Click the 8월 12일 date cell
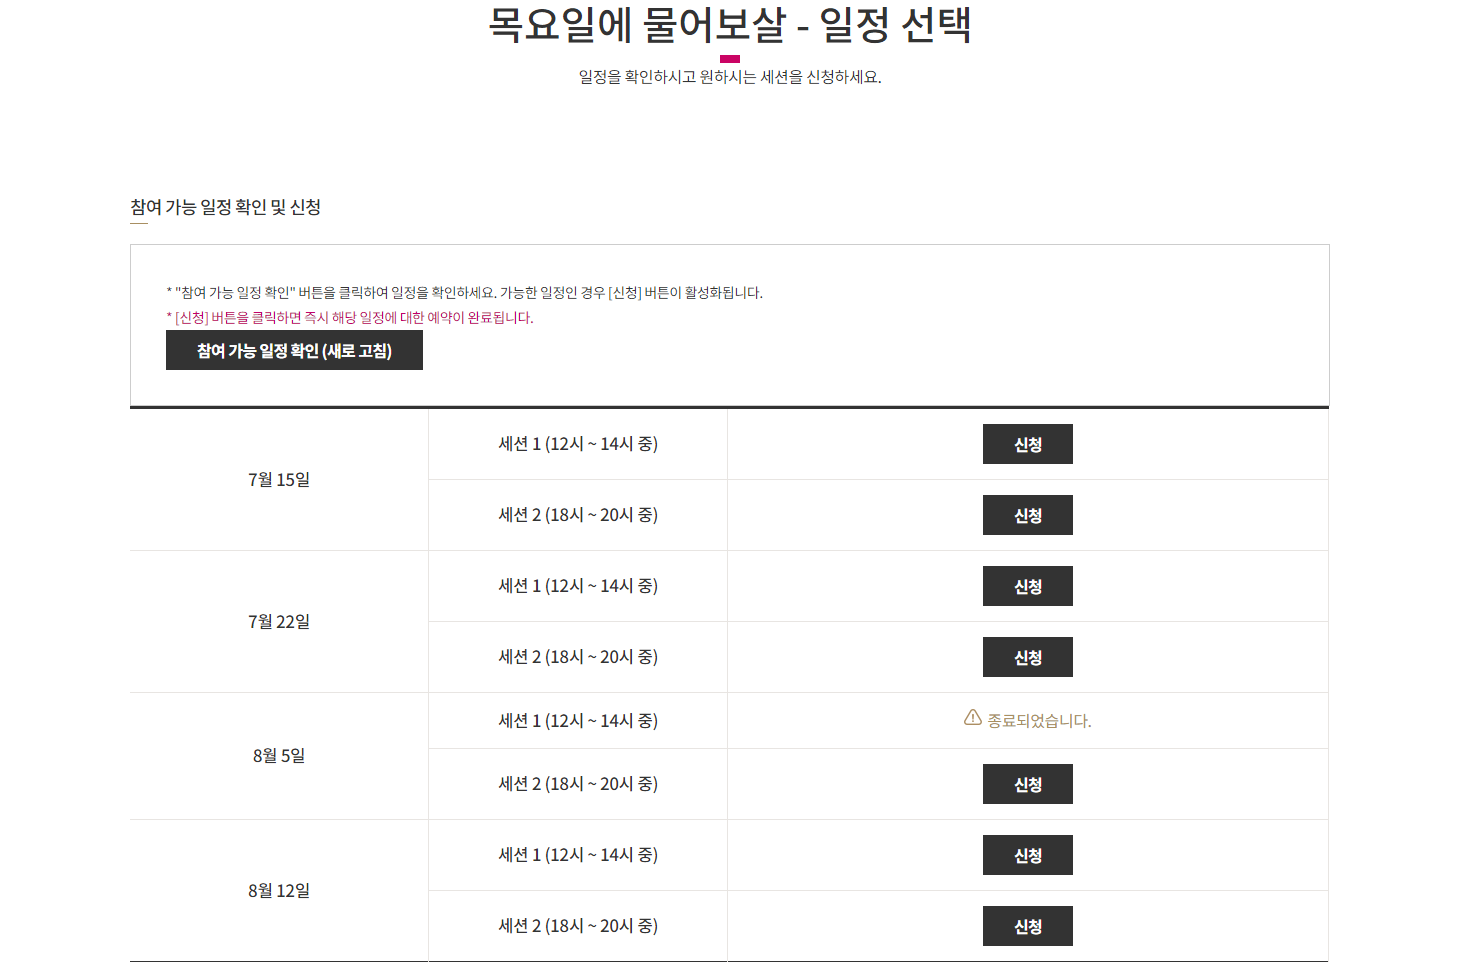 tap(279, 891)
